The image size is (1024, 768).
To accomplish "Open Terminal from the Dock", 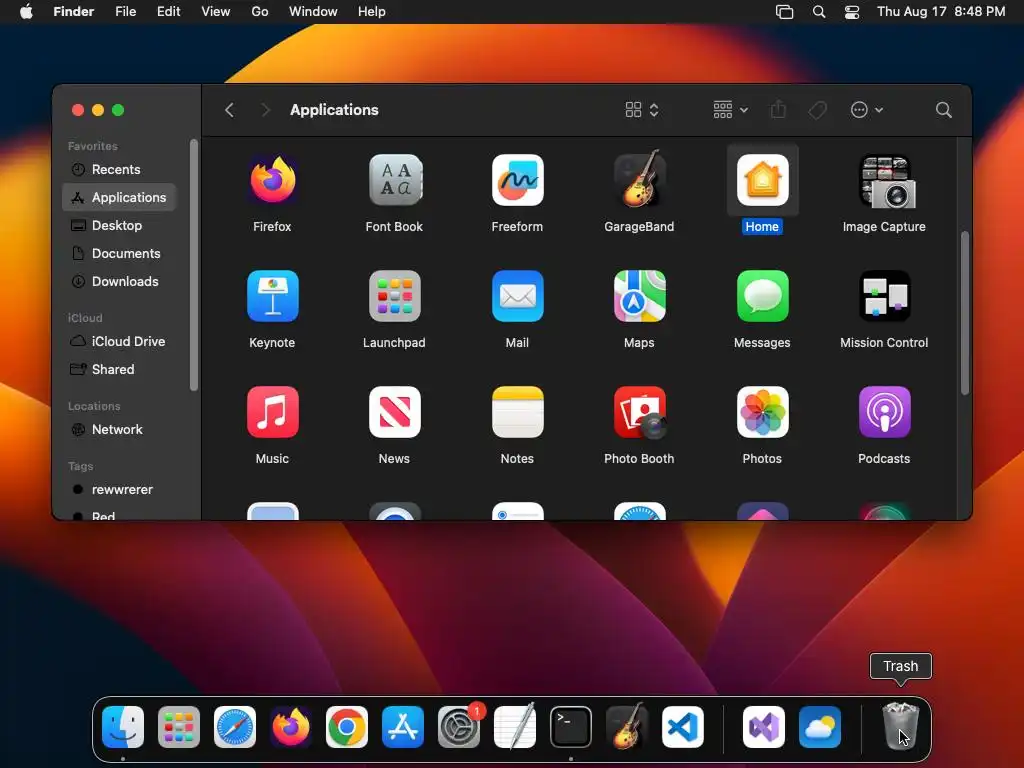I will pos(571,727).
